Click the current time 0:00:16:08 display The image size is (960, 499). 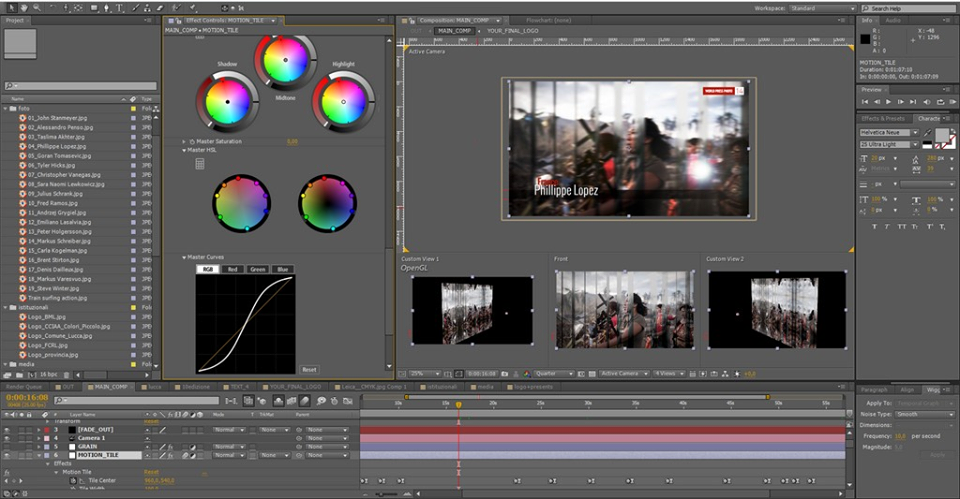(27, 397)
